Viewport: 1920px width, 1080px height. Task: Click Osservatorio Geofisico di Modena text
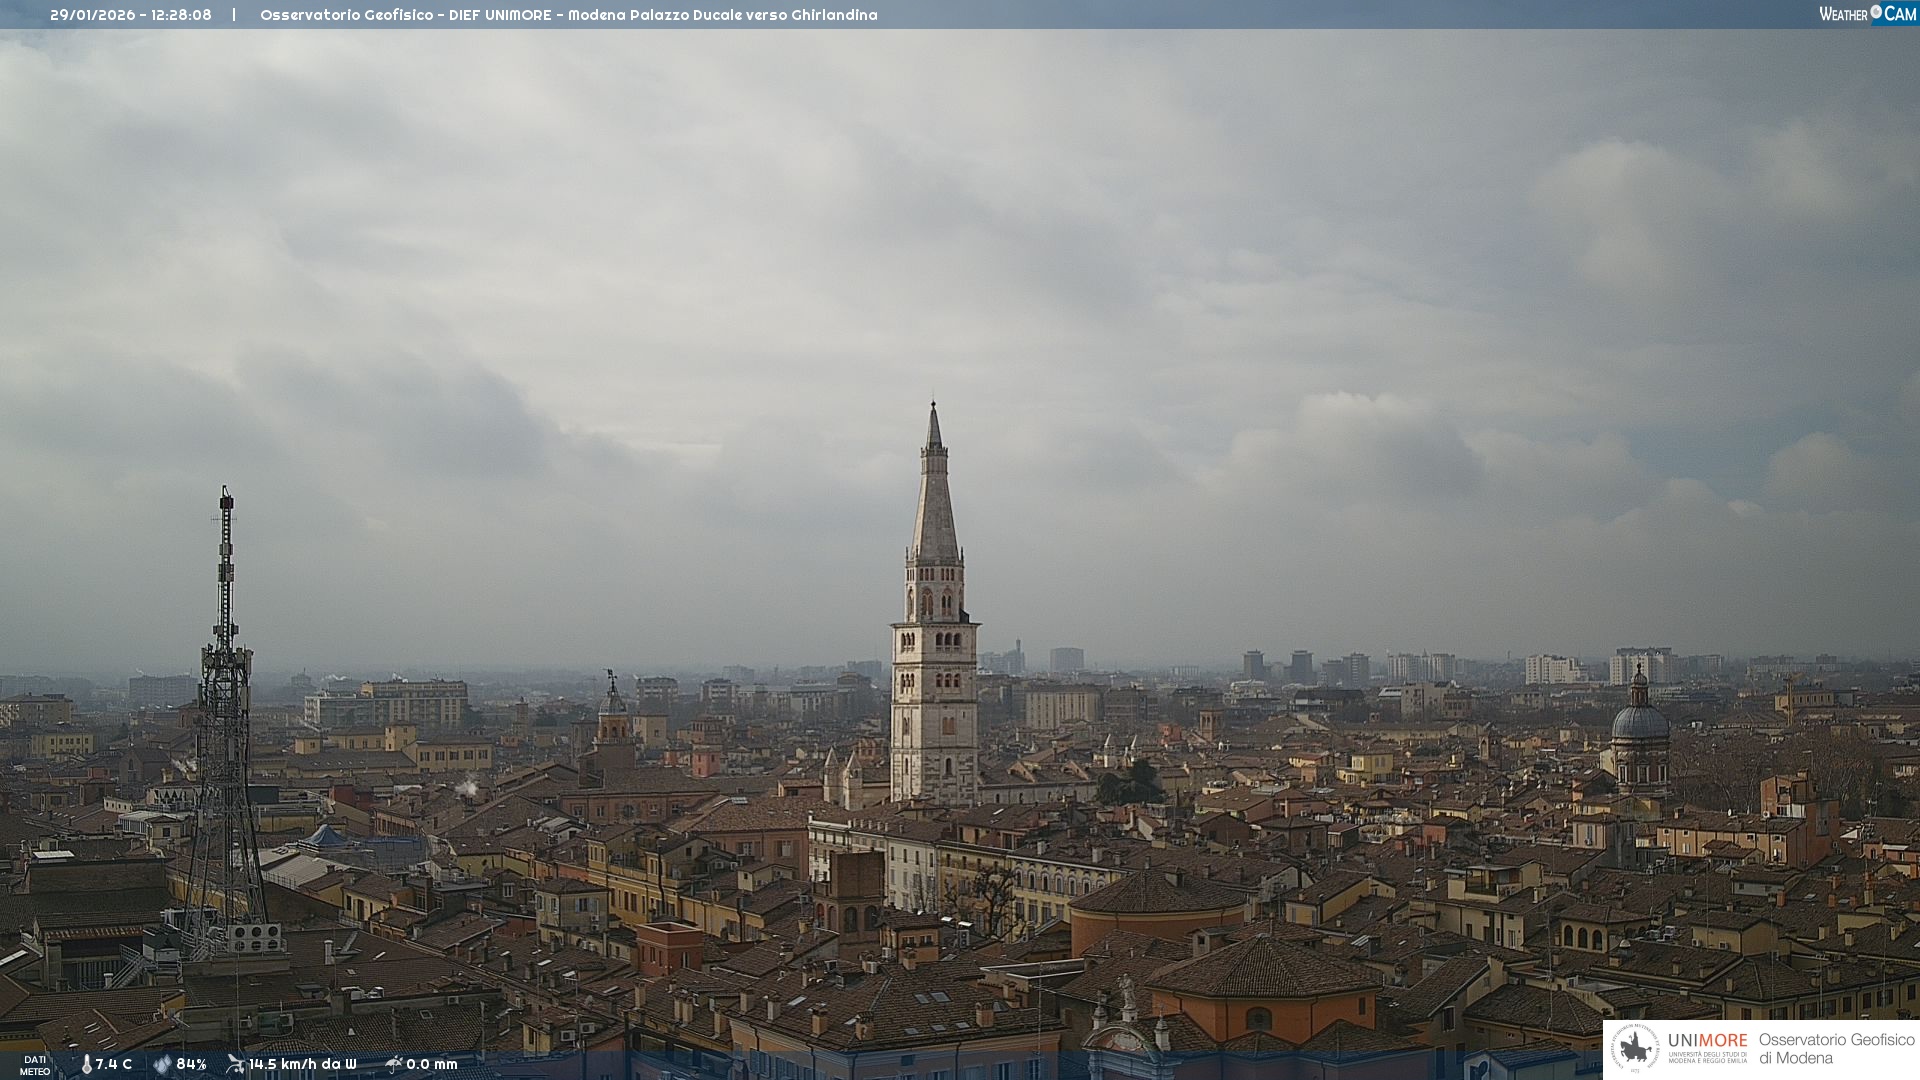point(1836,1048)
